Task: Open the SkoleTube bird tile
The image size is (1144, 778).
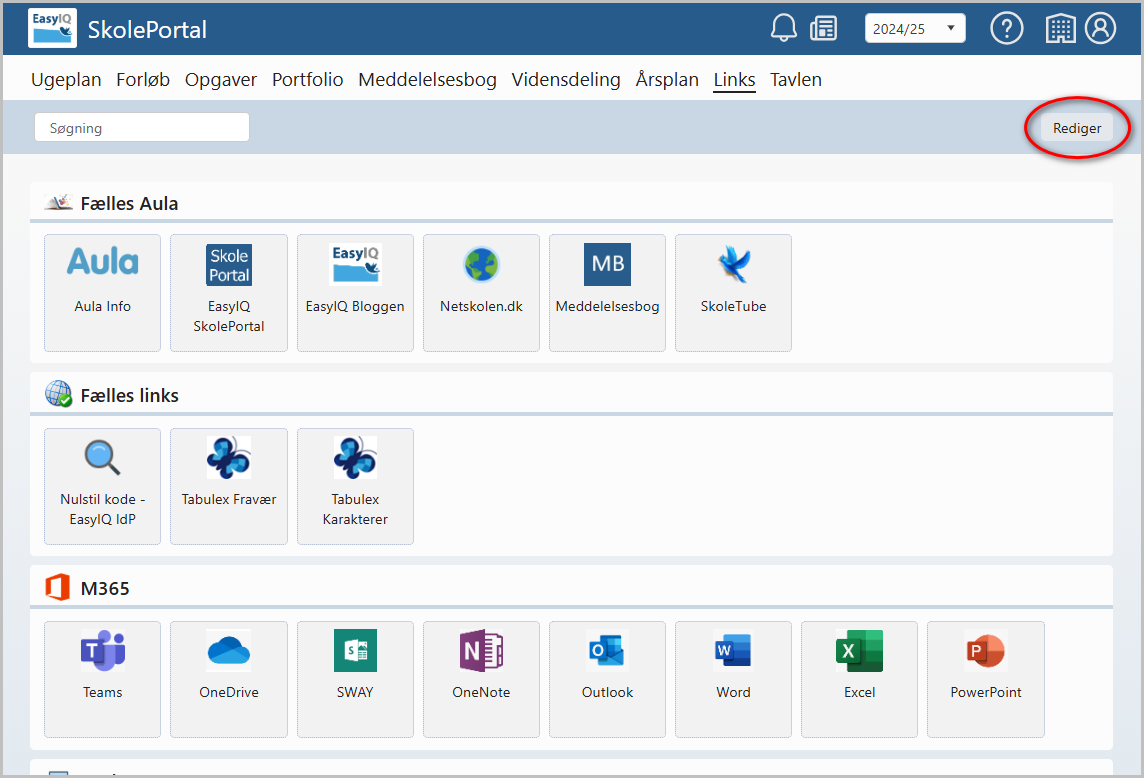Action: (733, 293)
